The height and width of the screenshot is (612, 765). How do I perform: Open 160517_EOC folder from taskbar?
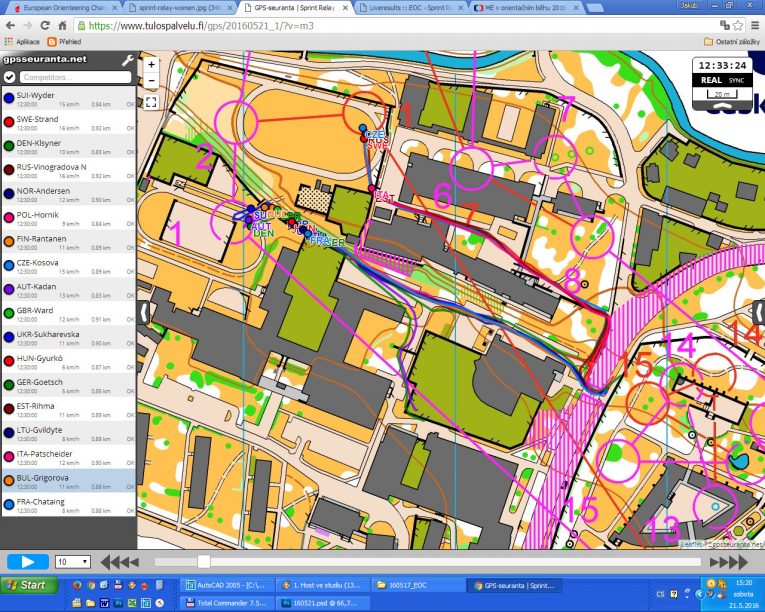[x=418, y=585]
